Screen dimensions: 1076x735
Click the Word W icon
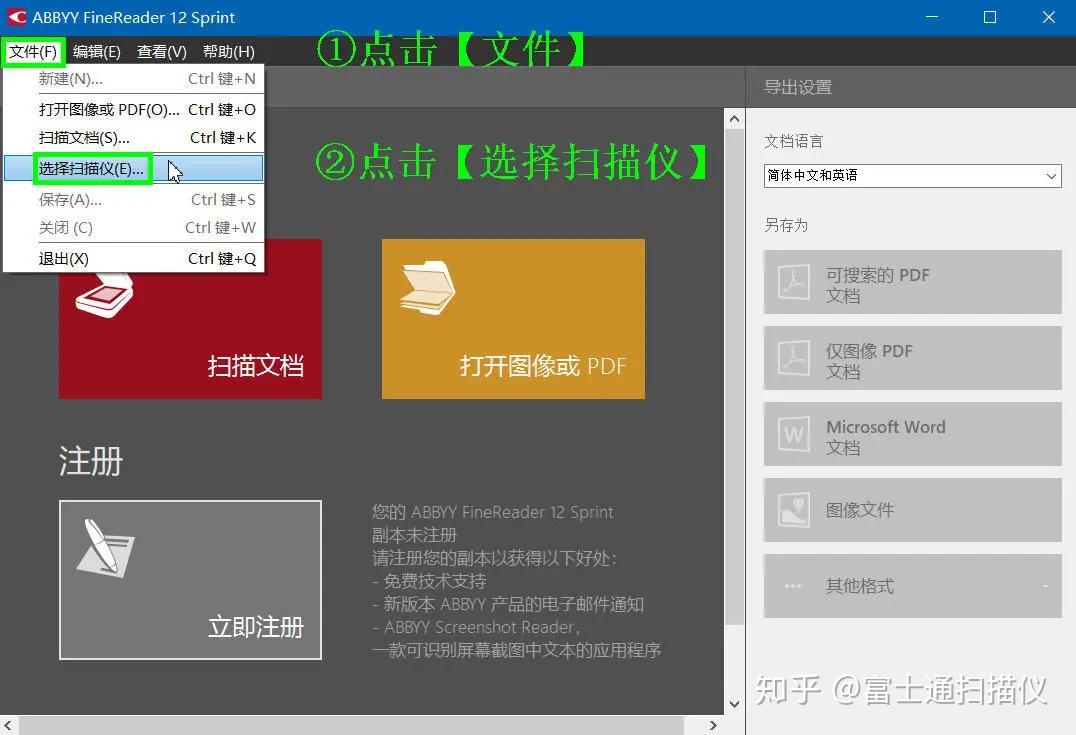click(x=793, y=434)
